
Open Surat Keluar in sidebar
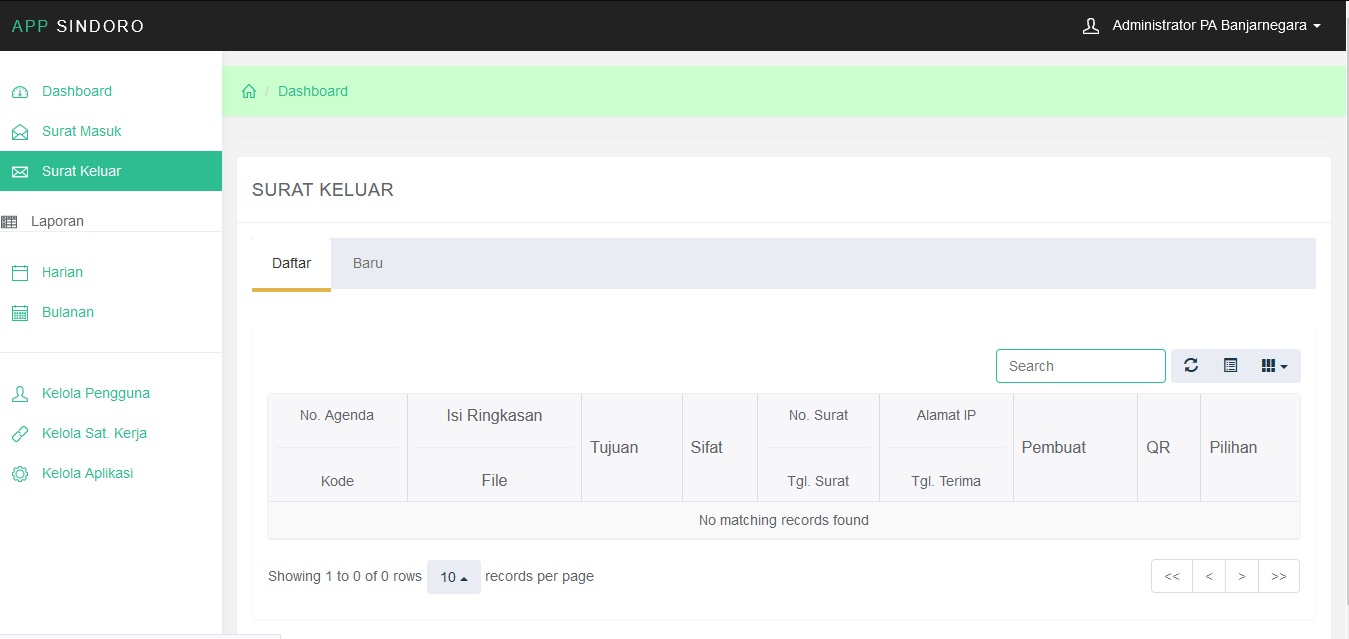click(x=81, y=171)
